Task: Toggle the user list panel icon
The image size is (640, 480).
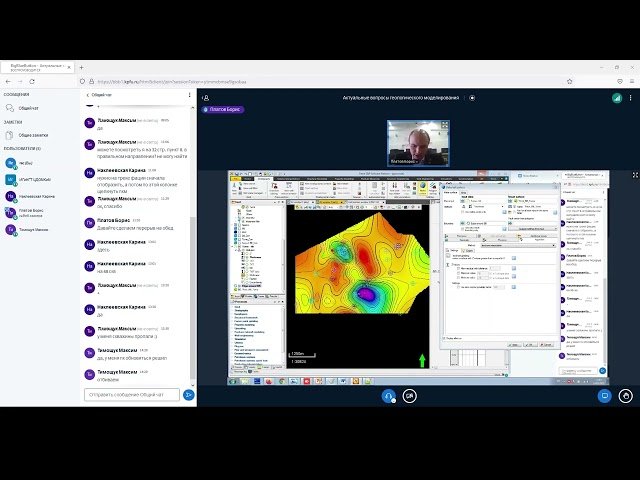Action: tap(205, 98)
